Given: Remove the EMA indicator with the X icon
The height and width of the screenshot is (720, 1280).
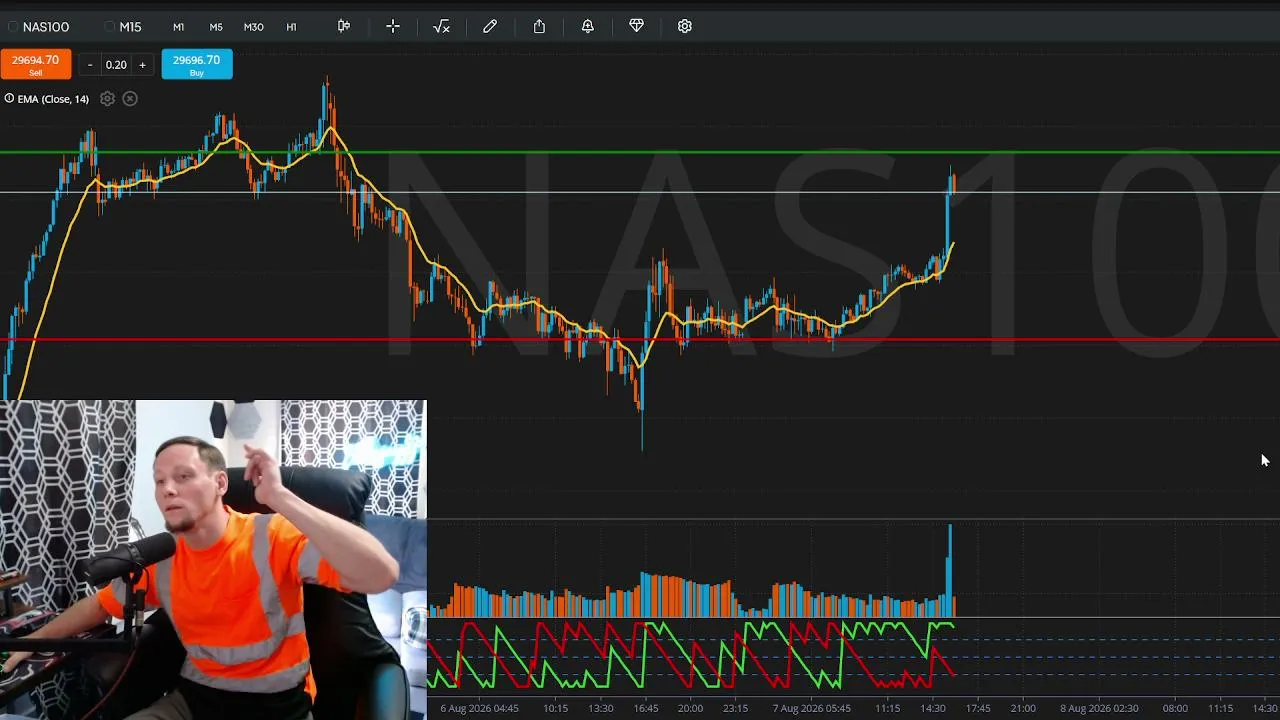Looking at the screenshot, I should pyautogui.click(x=130, y=98).
